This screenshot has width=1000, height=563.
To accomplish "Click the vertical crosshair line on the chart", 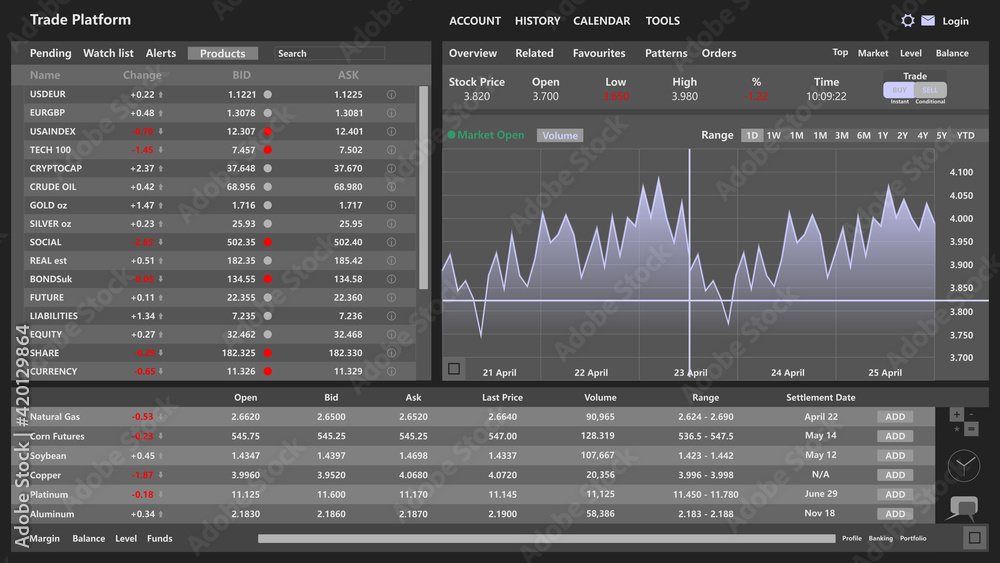I will (689, 261).
